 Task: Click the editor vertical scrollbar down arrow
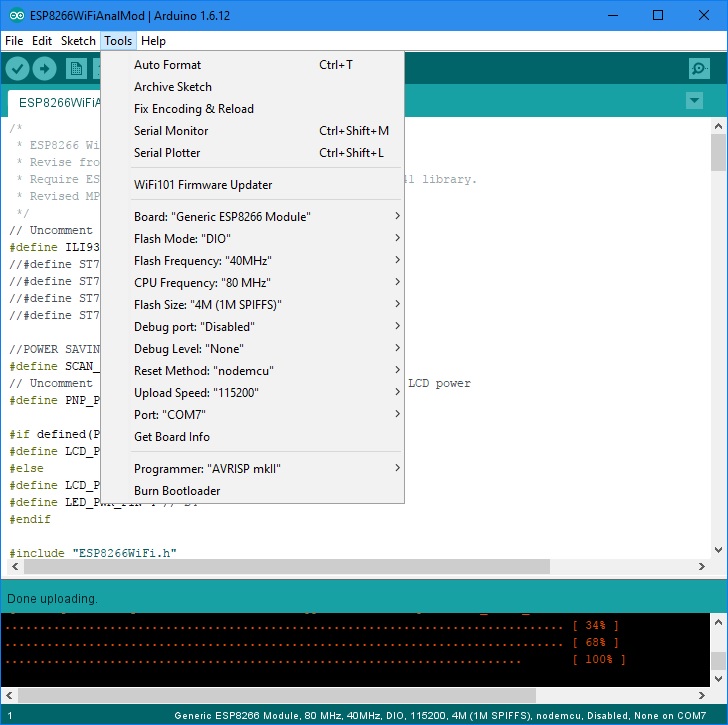pyautogui.click(x=718, y=550)
